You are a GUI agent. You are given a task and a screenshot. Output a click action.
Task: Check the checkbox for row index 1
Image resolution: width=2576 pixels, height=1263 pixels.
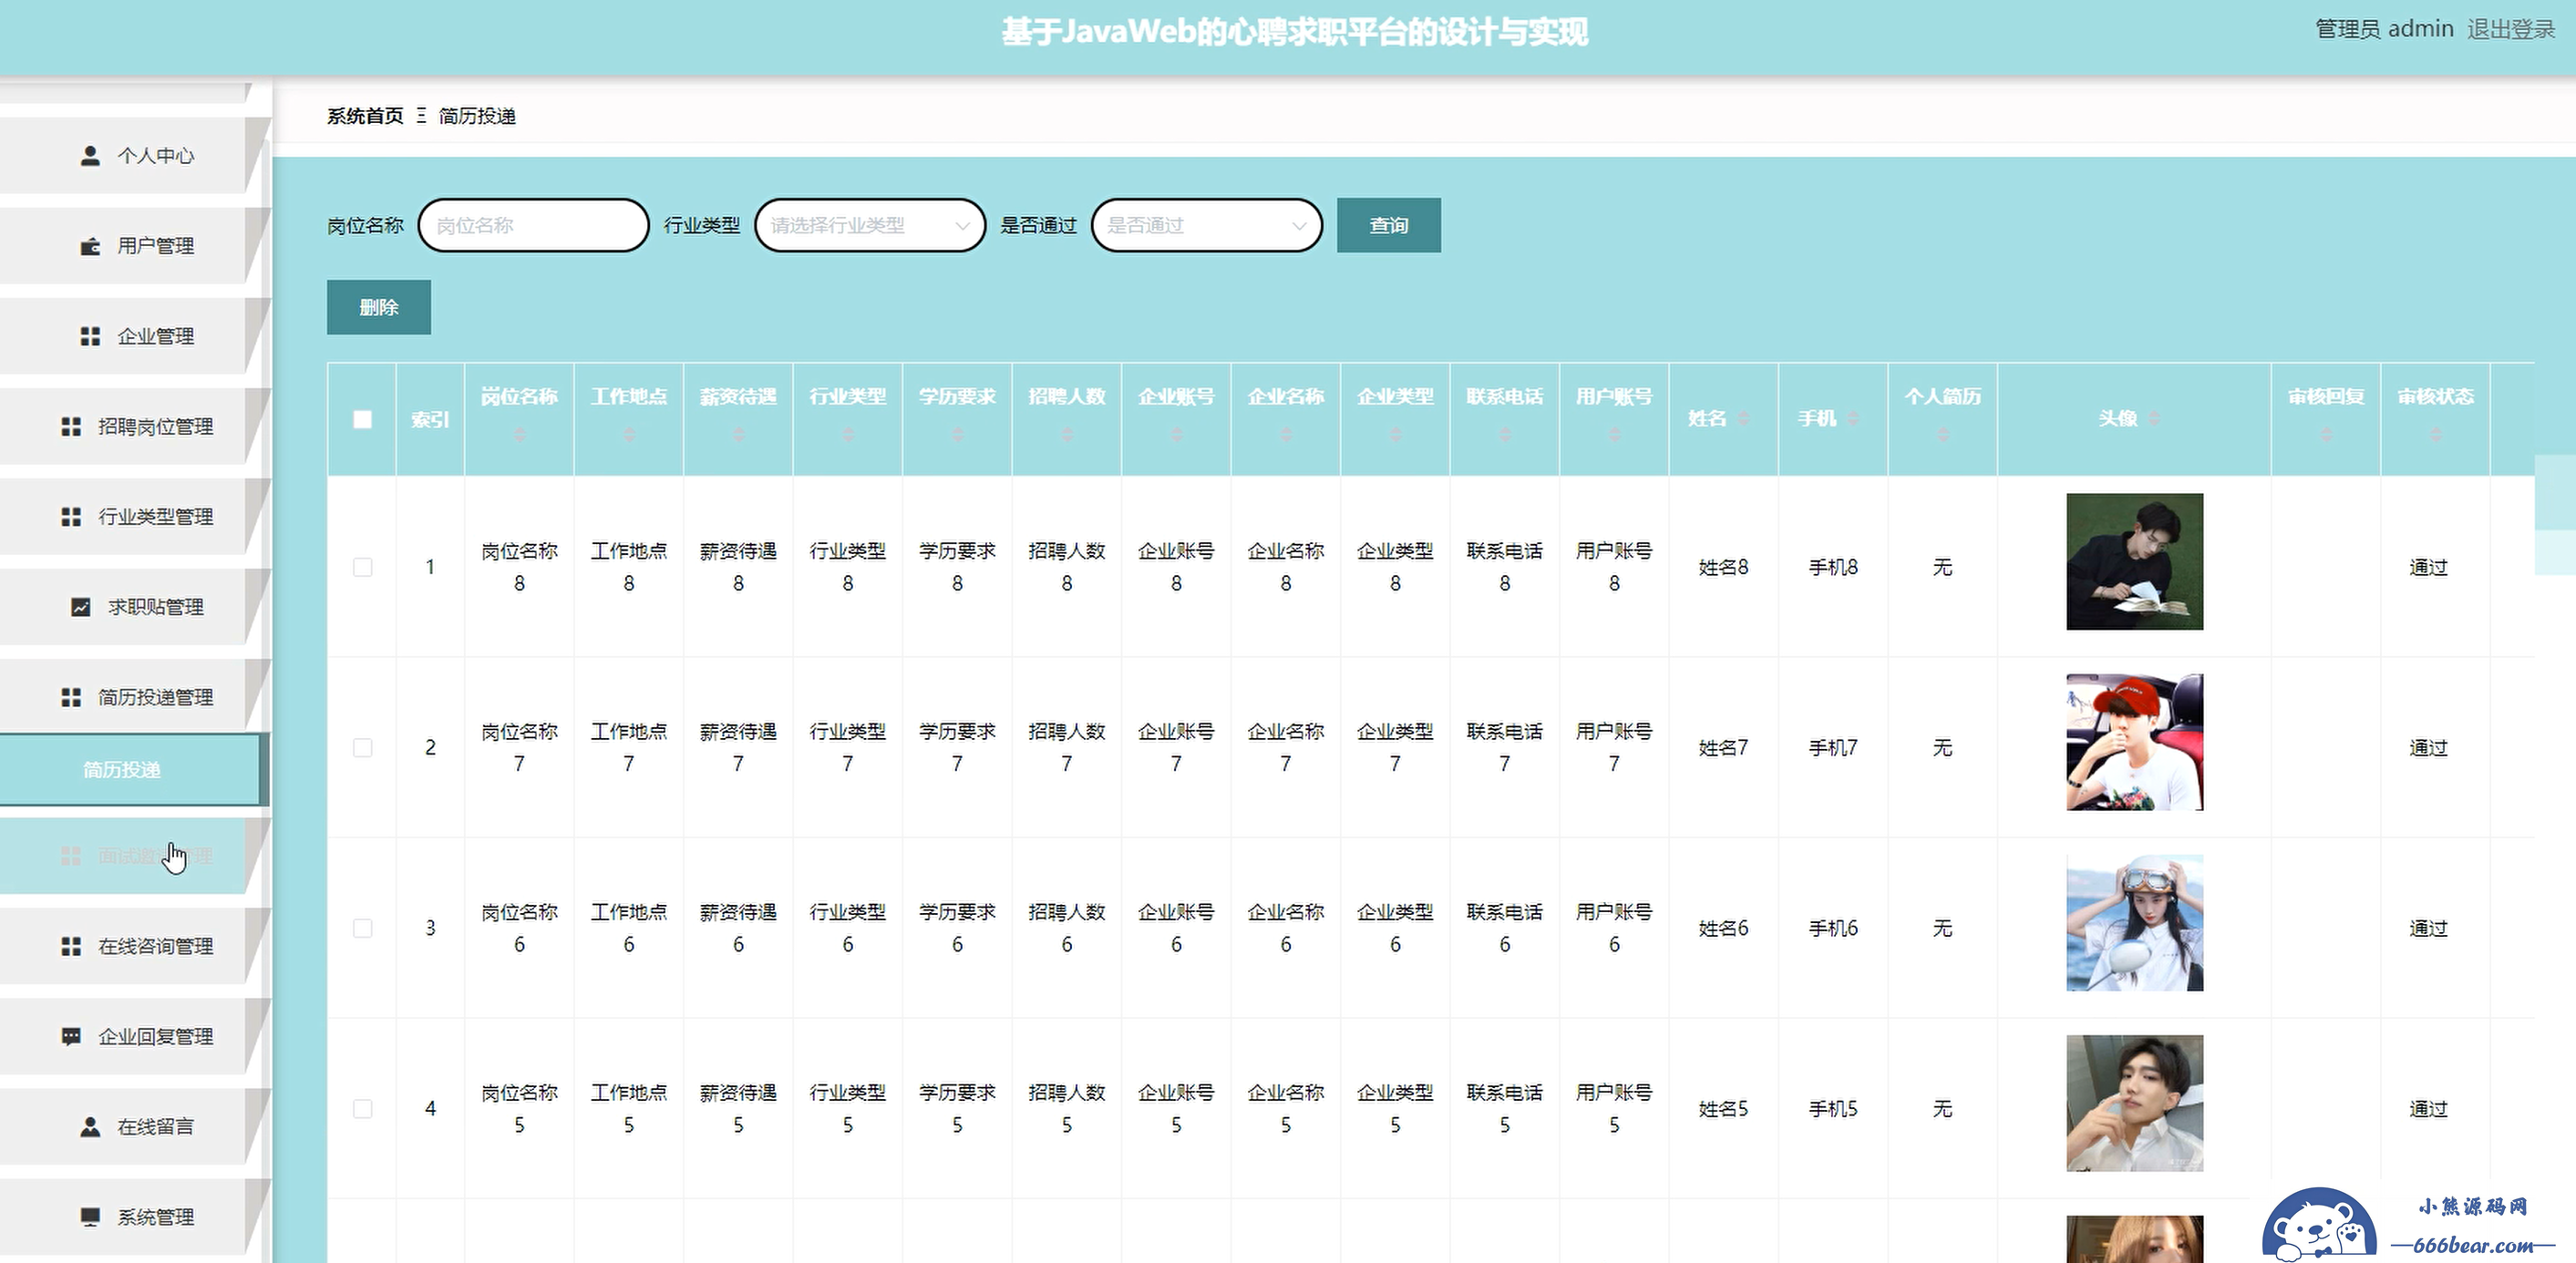pyautogui.click(x=362, y=567)
